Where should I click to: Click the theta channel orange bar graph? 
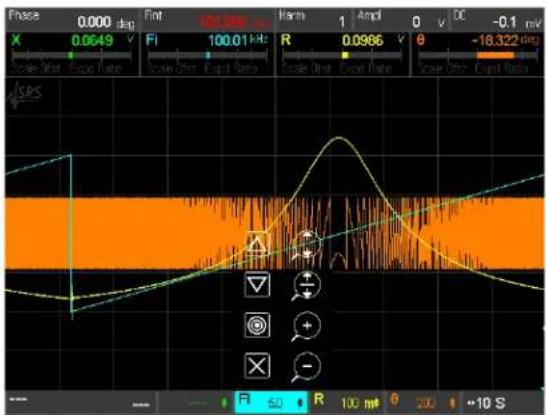(478, 55)
